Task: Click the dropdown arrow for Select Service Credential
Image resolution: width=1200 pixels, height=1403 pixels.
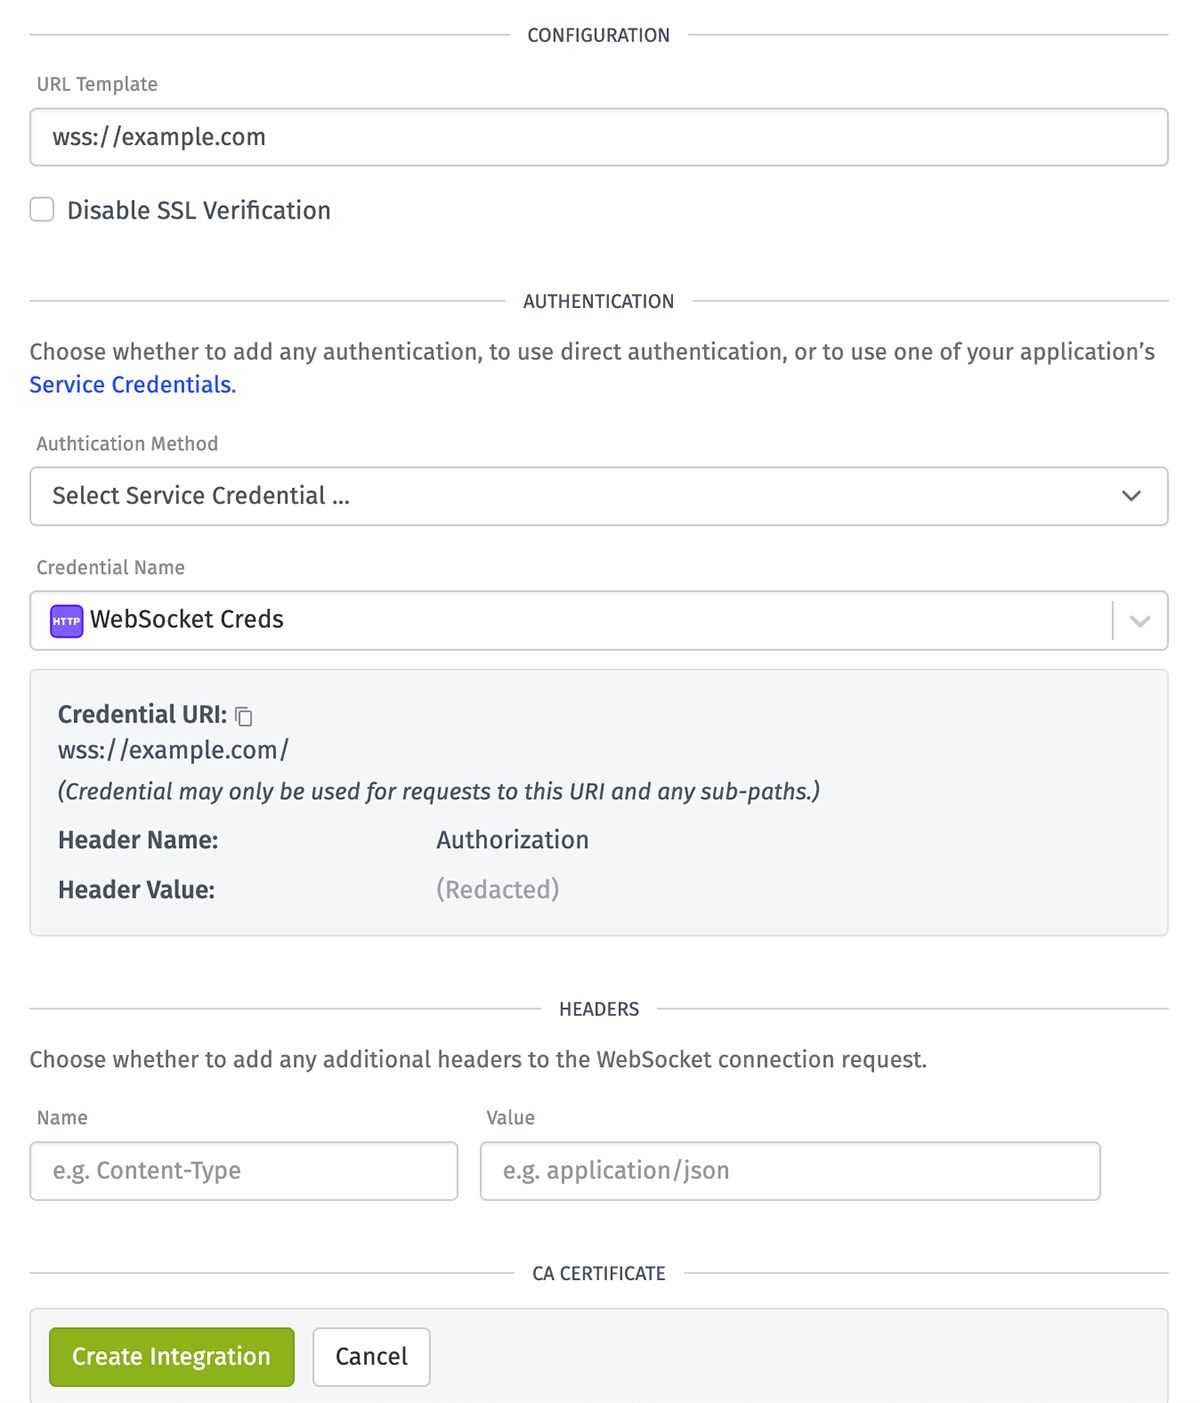Action: [x=1132, y=496]
